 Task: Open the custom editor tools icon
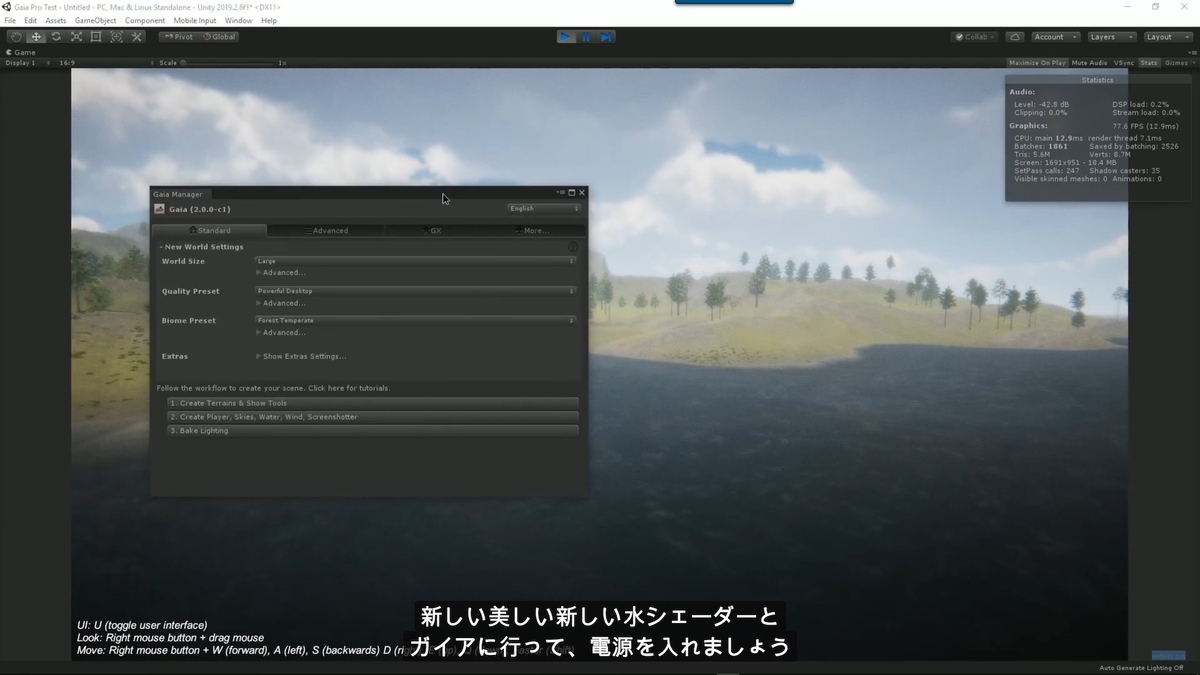pyautogui.click(x=137, y=37)
